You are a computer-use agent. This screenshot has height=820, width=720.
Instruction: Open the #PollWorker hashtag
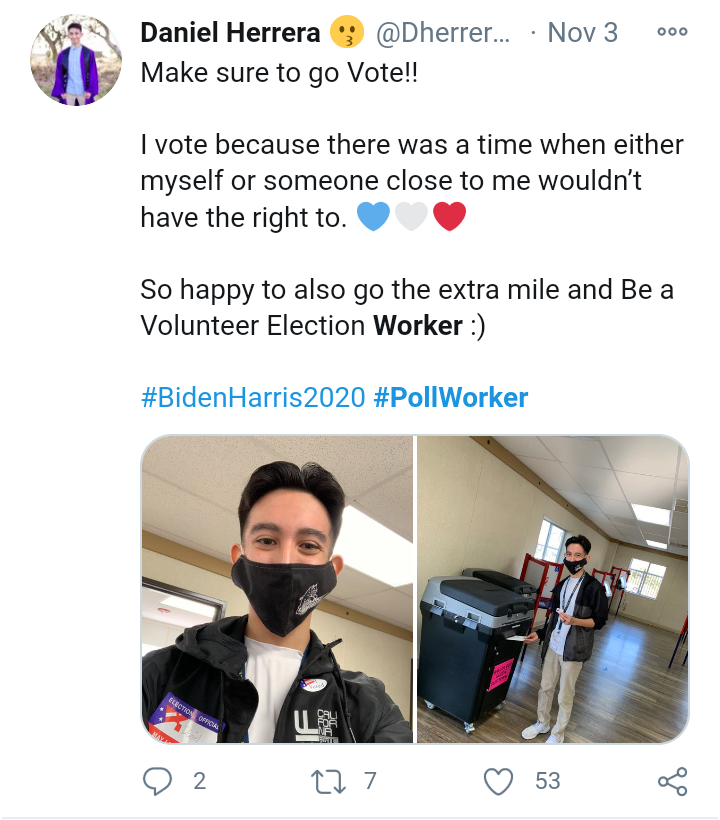tap(451, 397)
